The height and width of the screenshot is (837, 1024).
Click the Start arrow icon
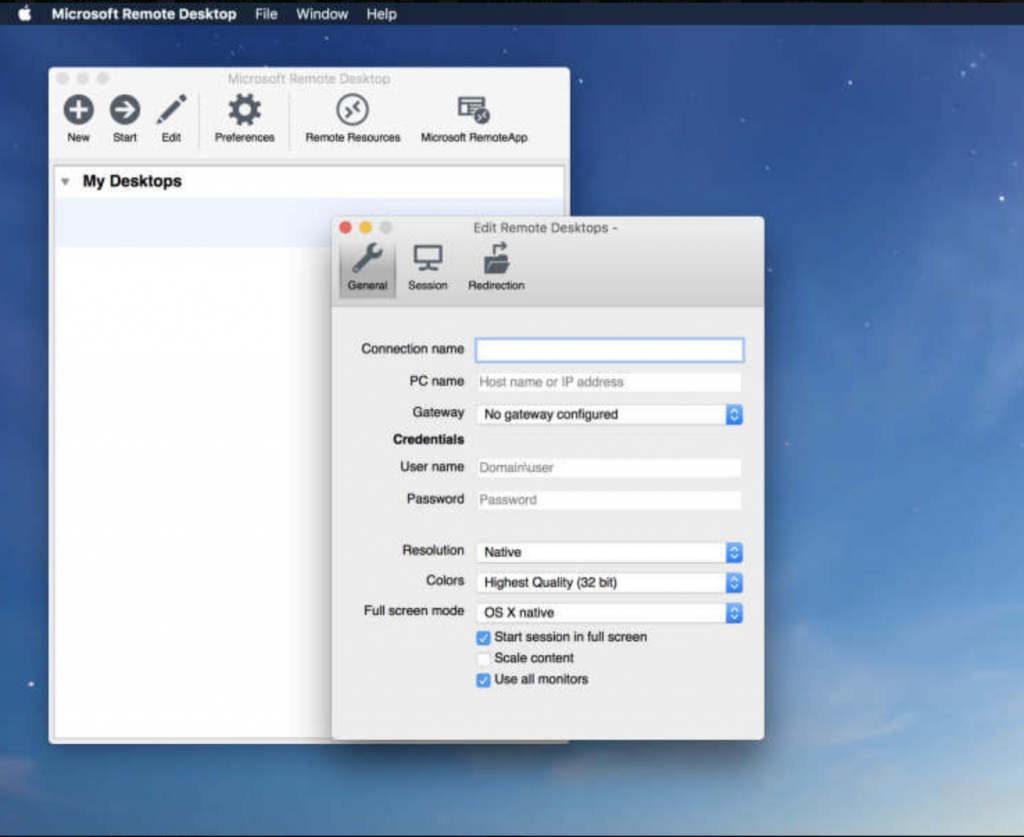pyautogui.click(x=125, y=110)
